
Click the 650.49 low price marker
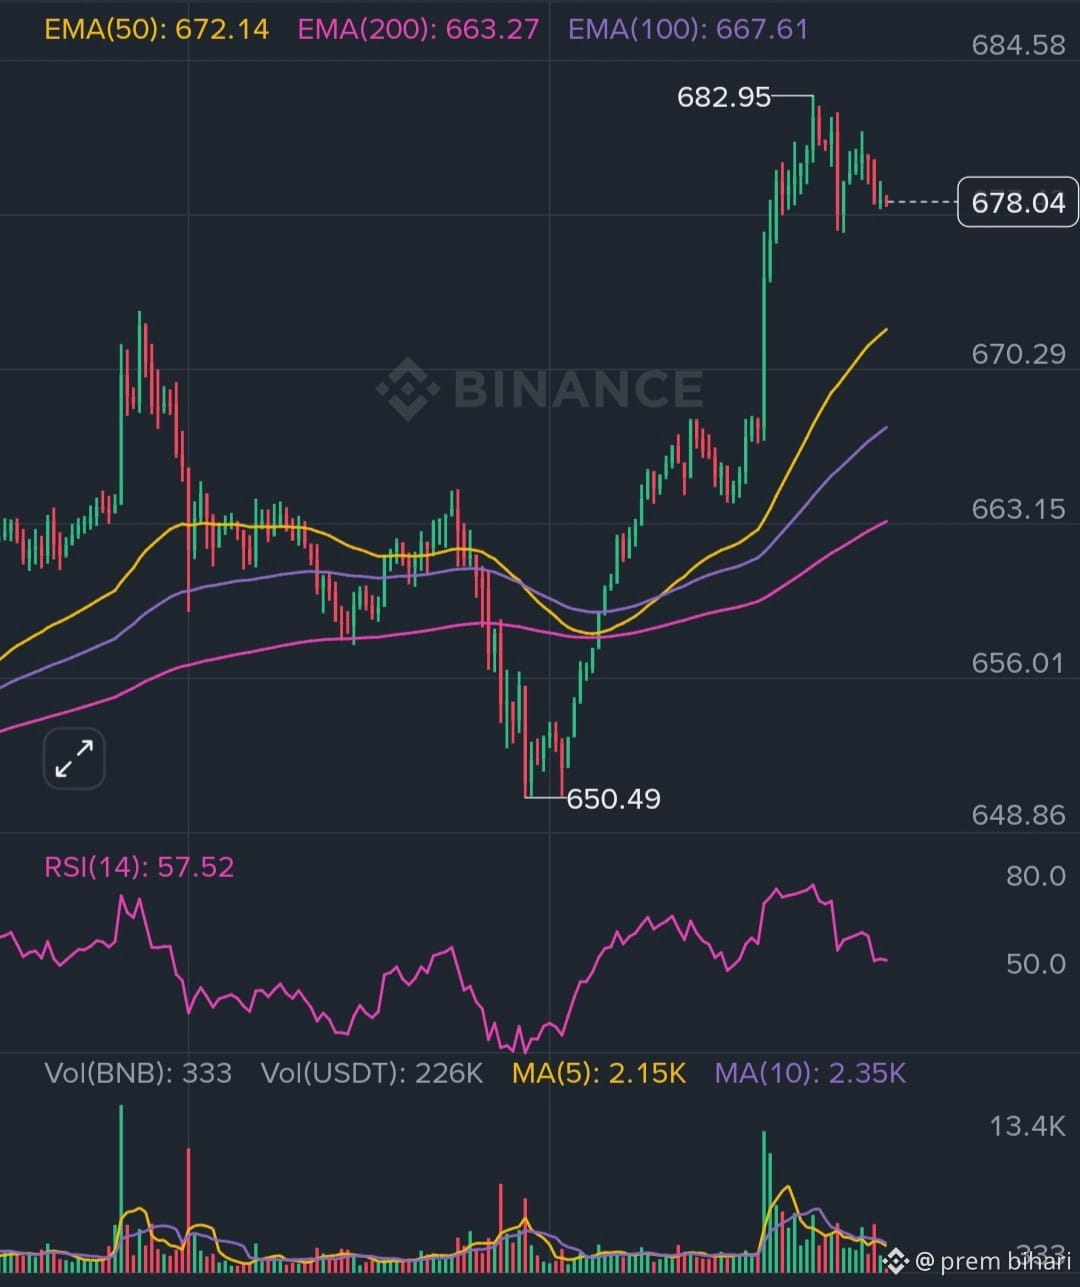[x=613, y=798]
